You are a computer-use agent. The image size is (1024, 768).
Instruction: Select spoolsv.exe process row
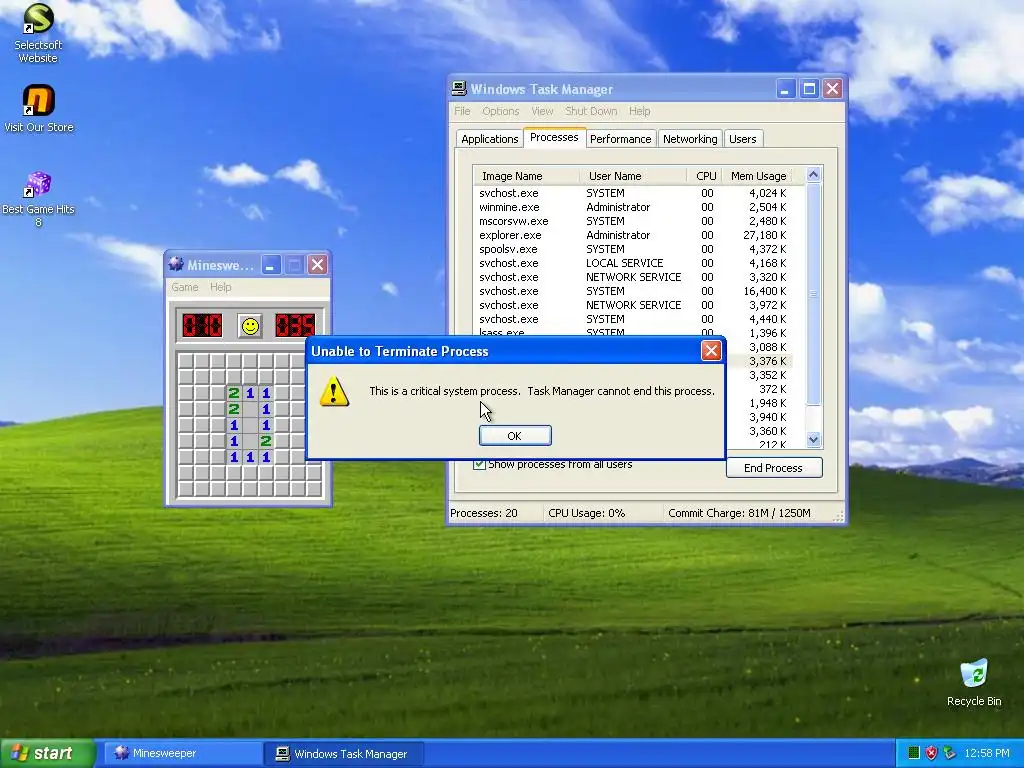pyautogui.click(x=632, y=249)
